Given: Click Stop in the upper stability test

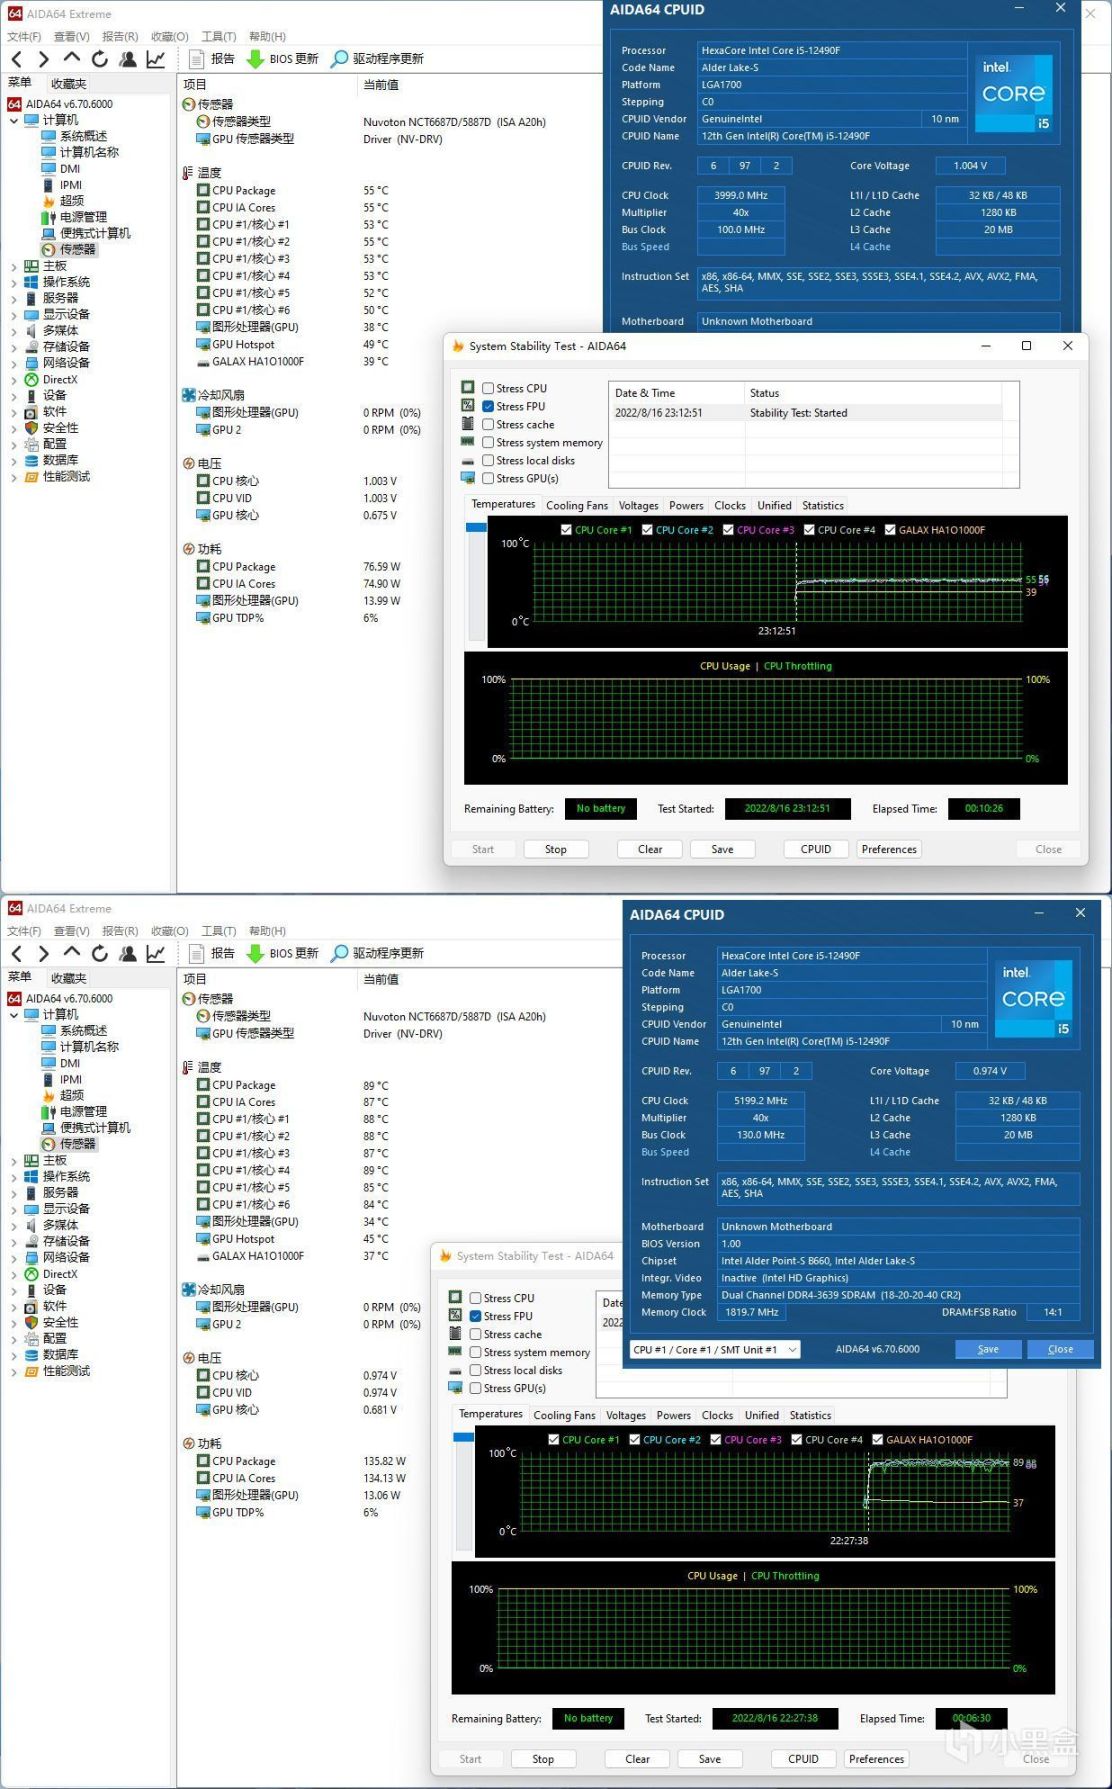Looking at the screenshot, I should click(556, 849).
